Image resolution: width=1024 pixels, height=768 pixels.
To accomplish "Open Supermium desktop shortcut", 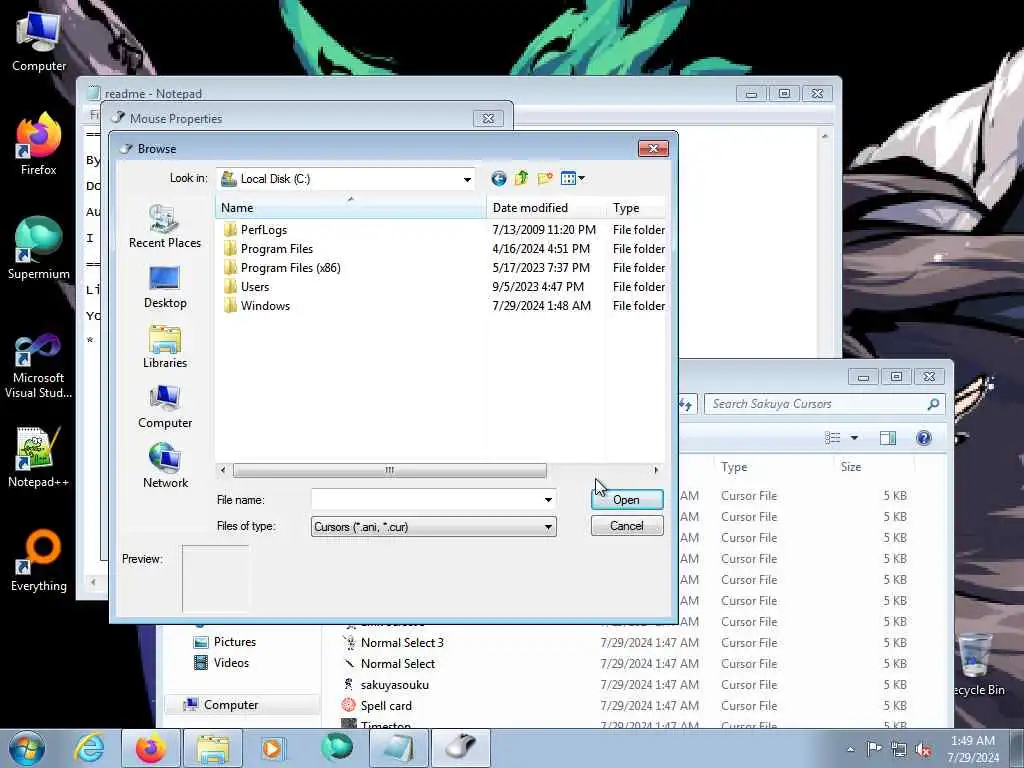I will click(x=39, y=249).
